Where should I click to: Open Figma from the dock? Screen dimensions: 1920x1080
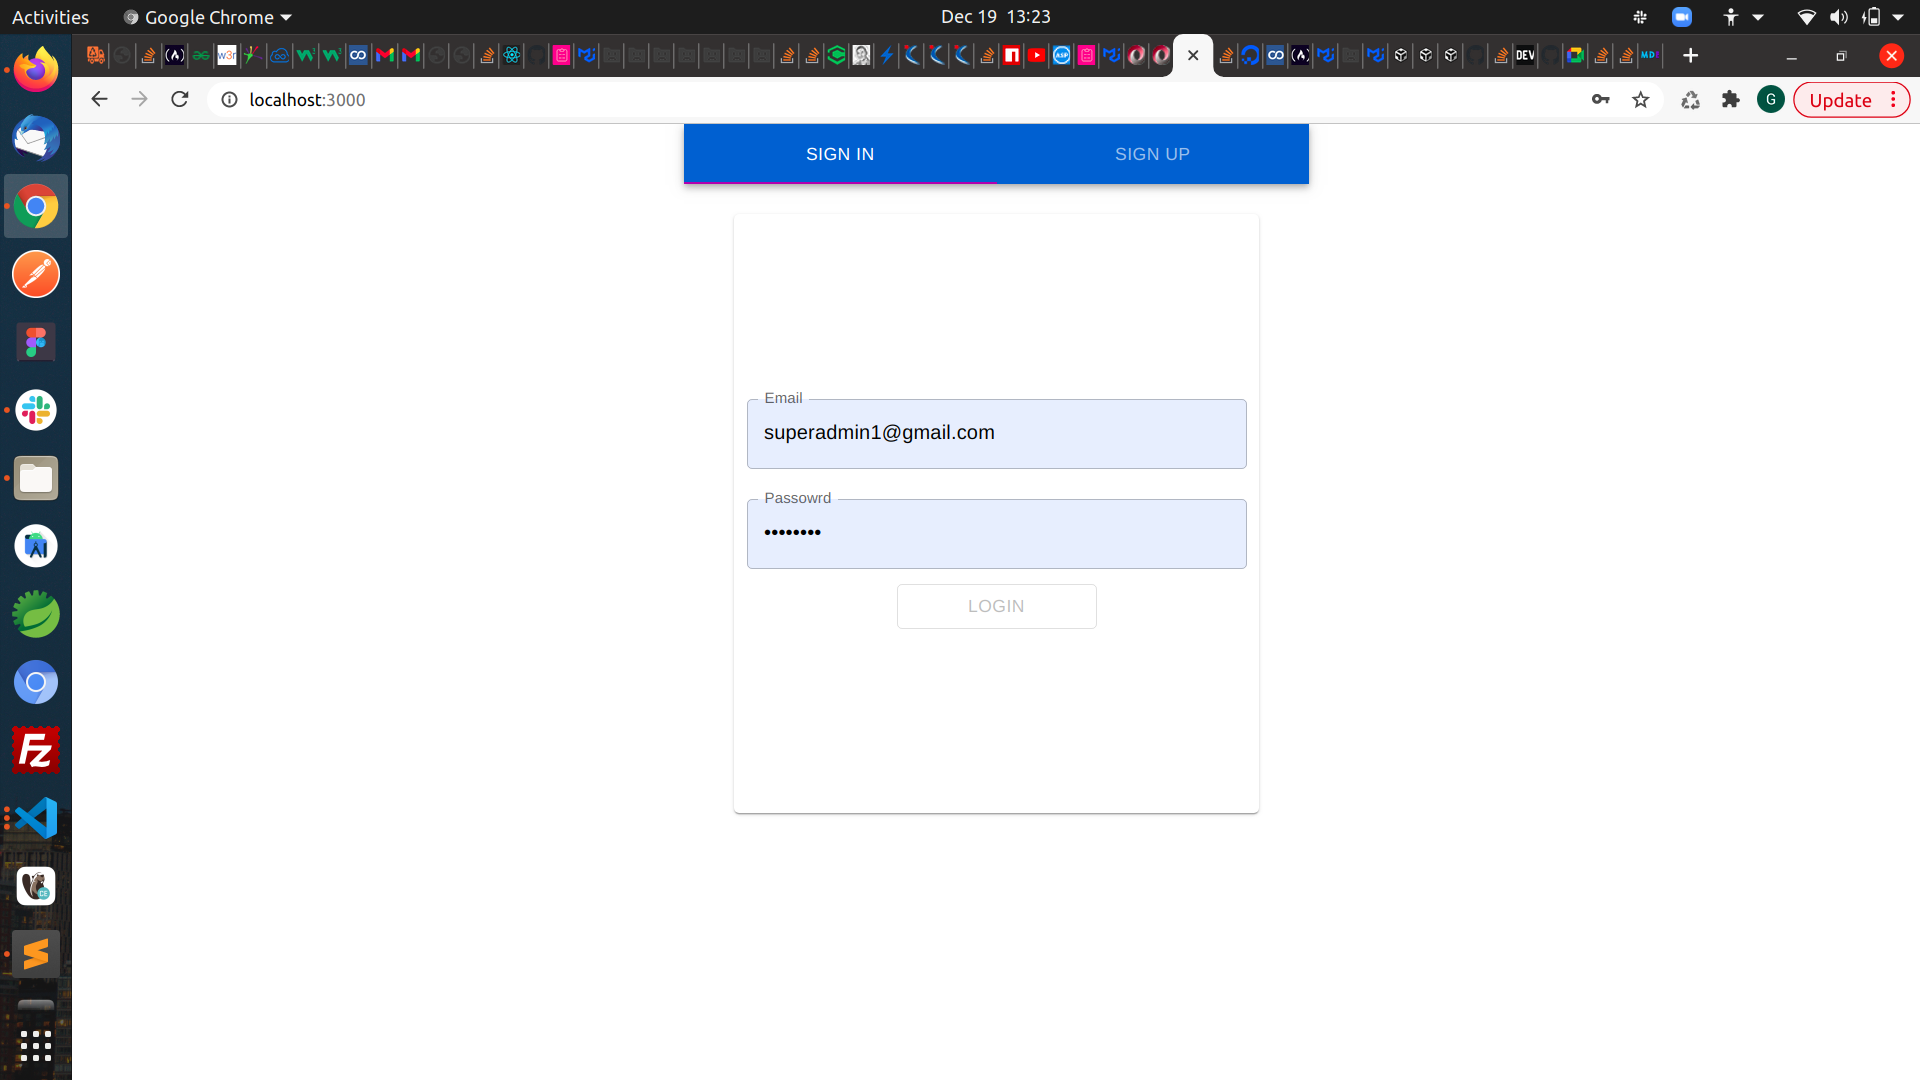click(36, 342)
